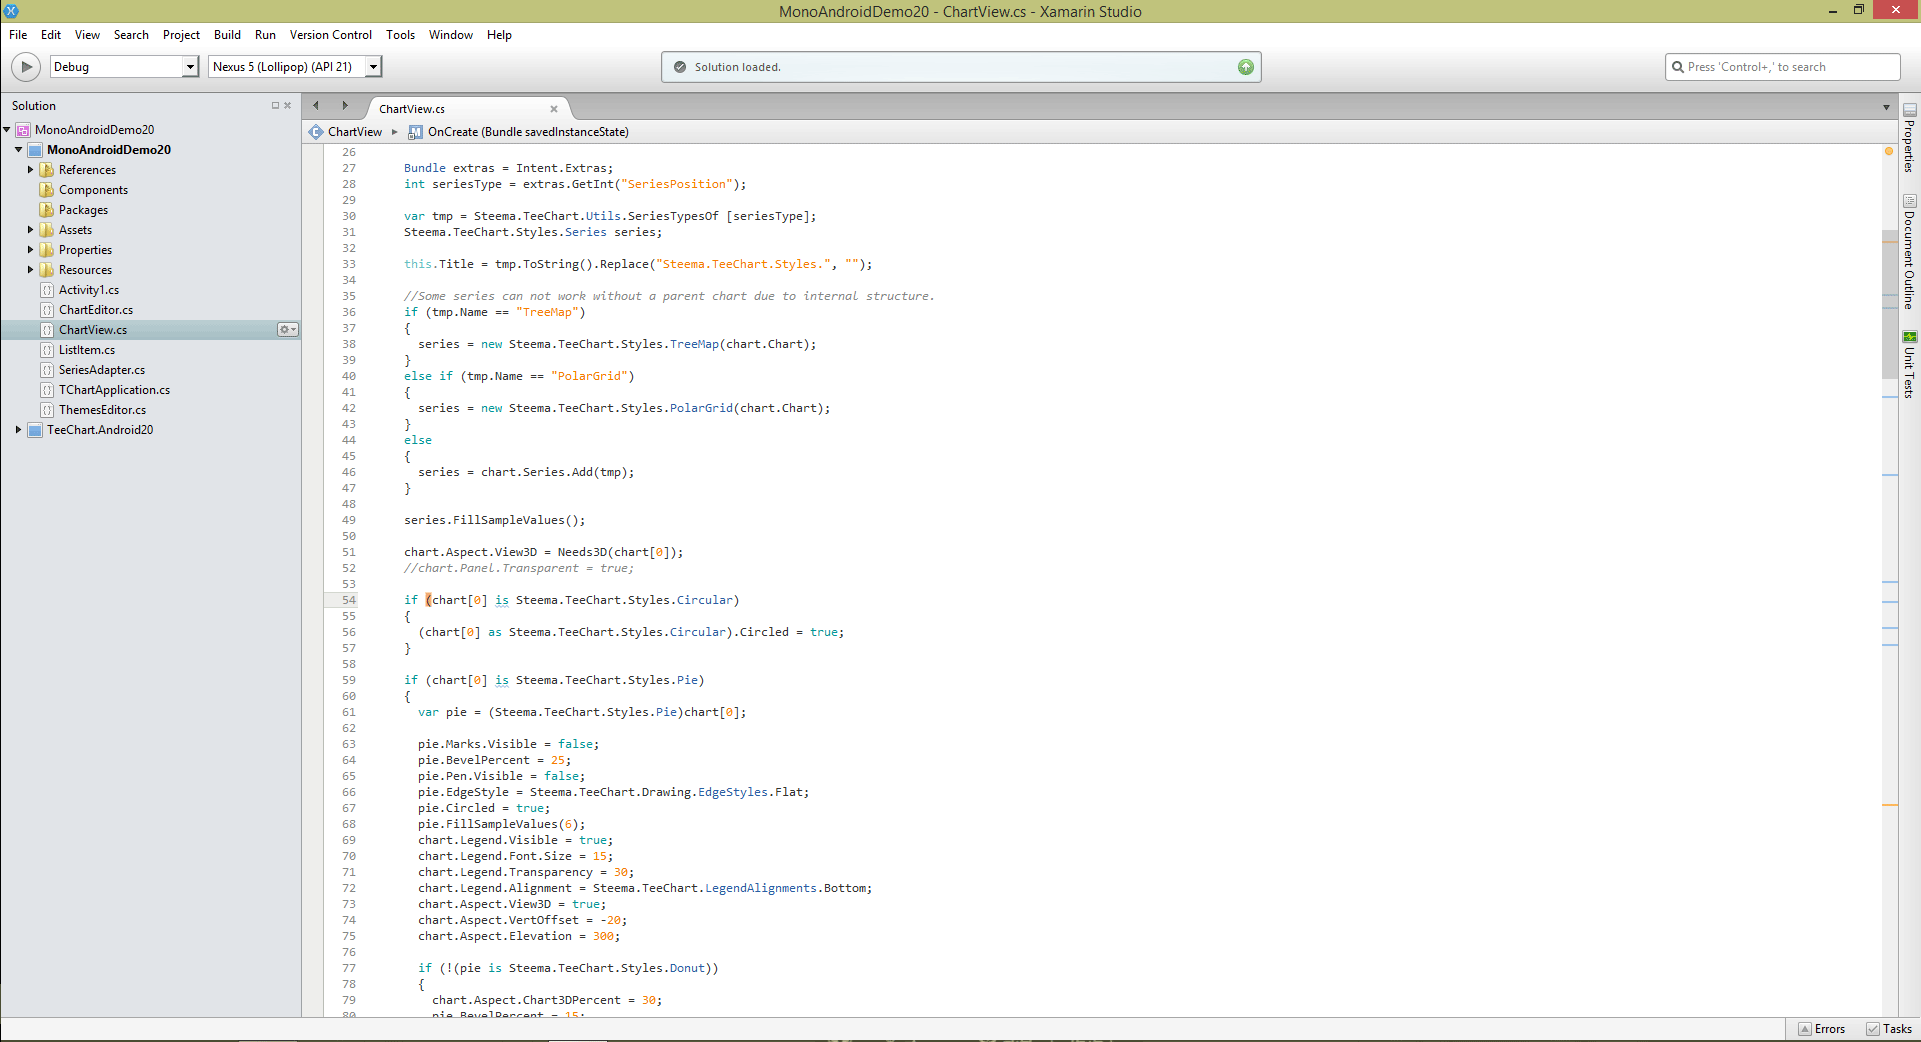This screenshot has height=1042, width=1921.
Task: Select ListItem.cs file
Action: click(87, 350)
